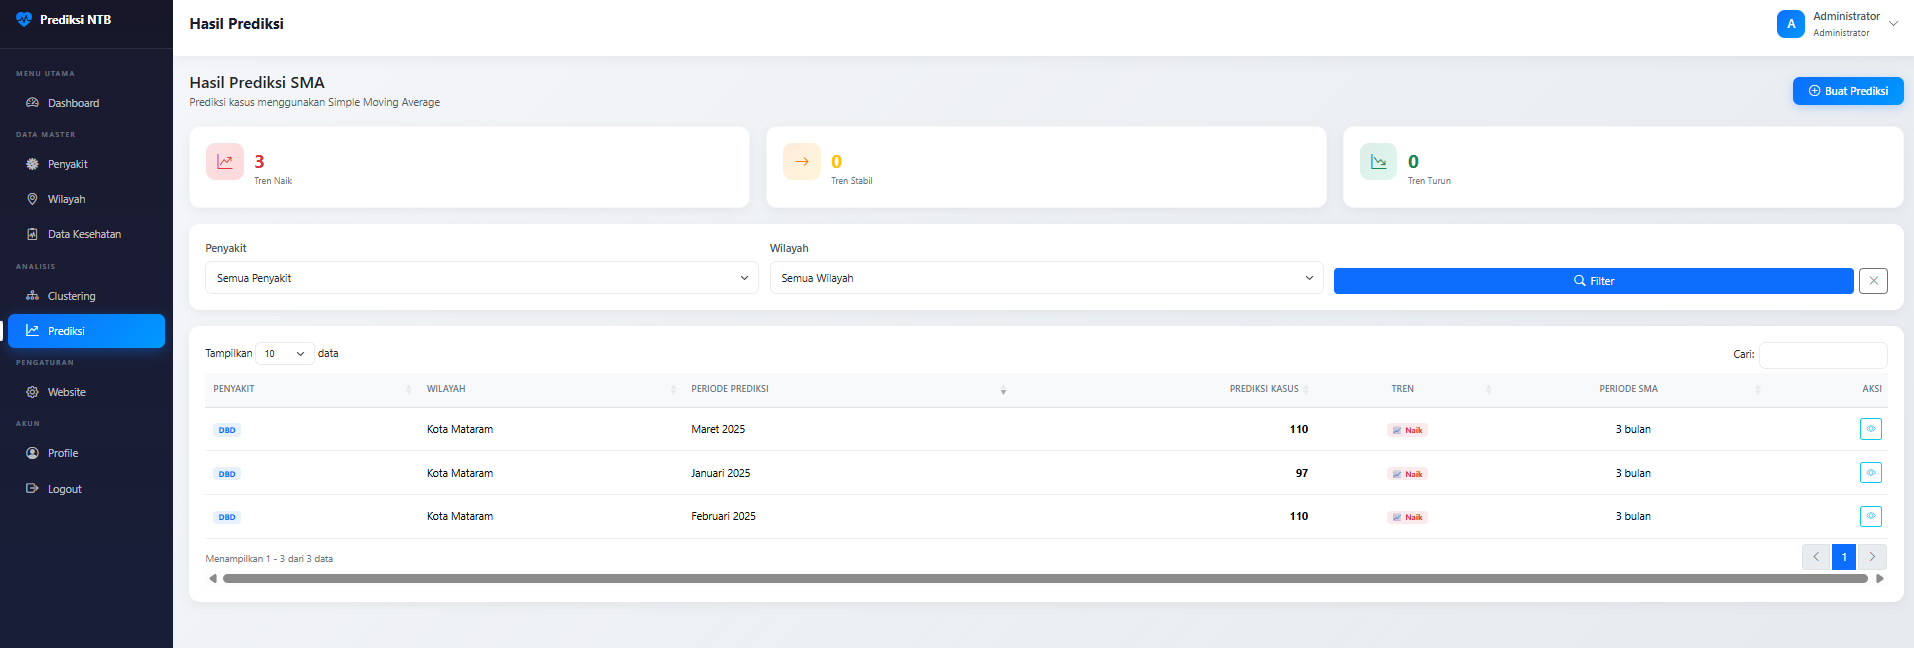View details of the Februari 2025 prediction

click(1871, 516)
